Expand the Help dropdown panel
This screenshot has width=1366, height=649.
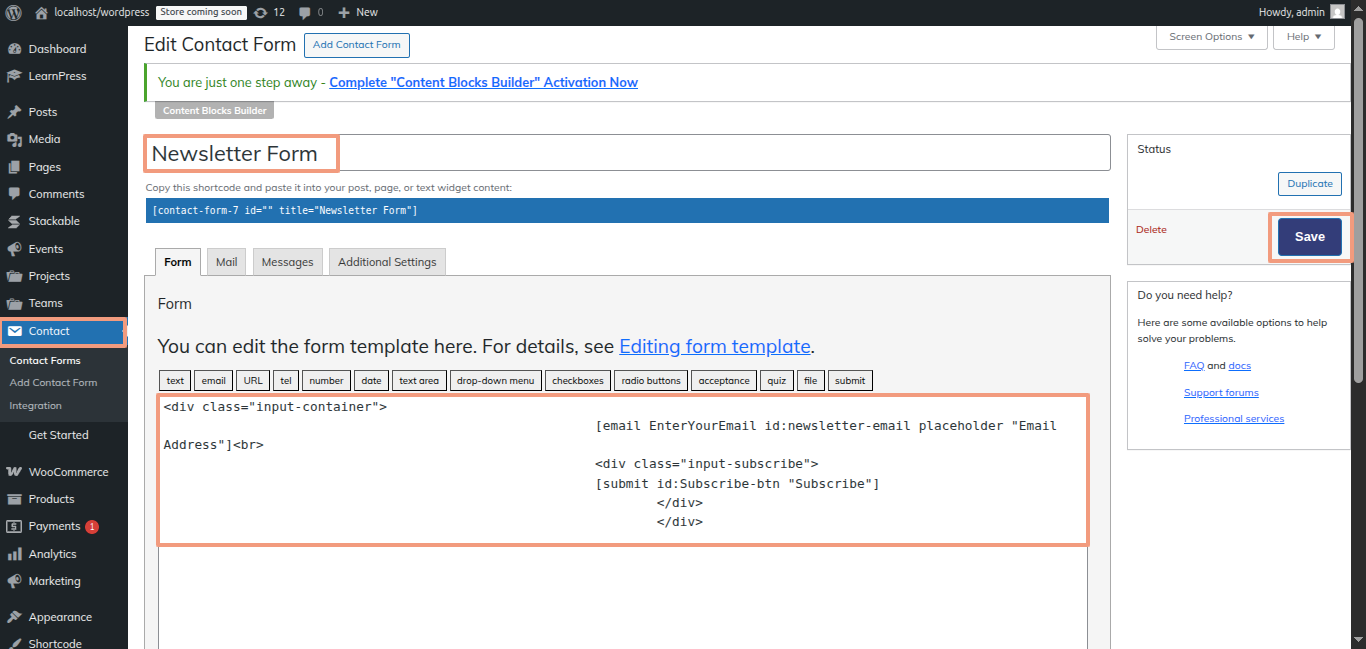[1303, 37]
